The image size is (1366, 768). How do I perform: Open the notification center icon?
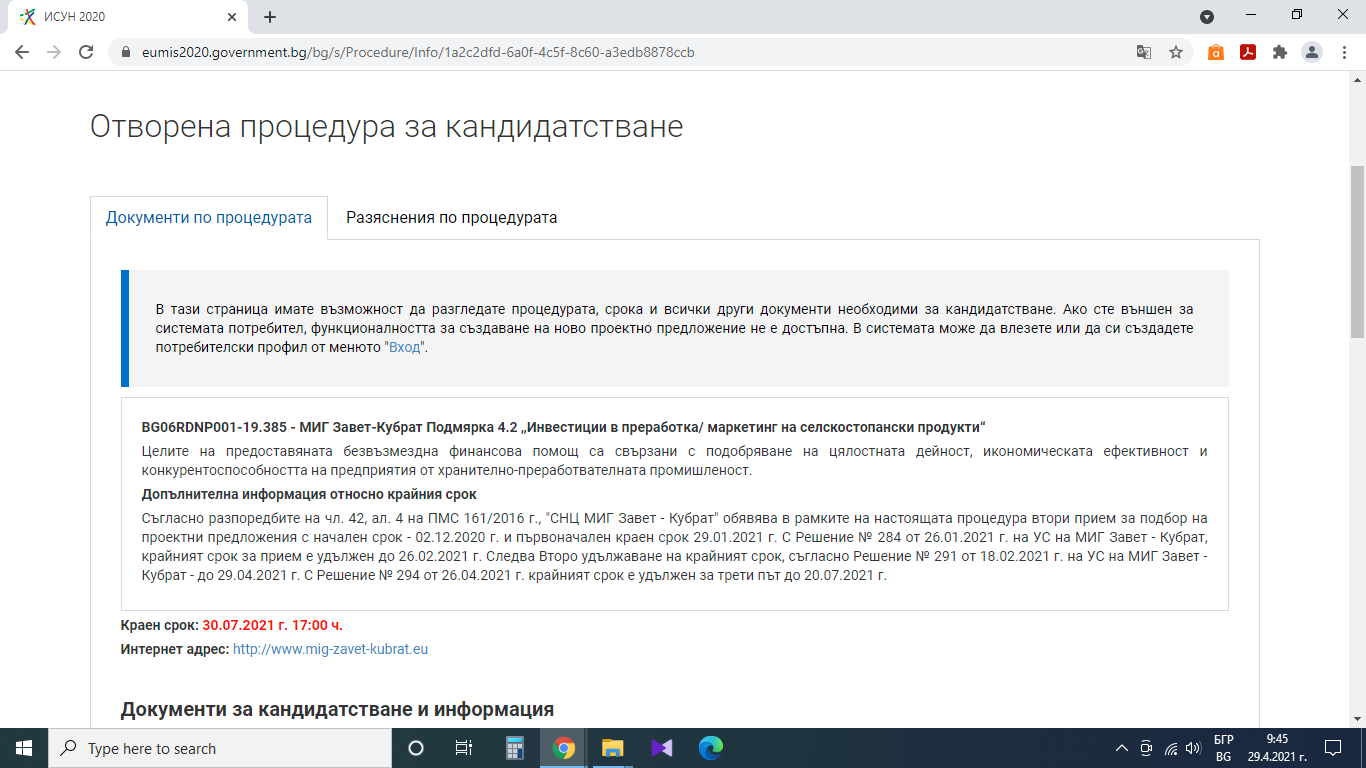coord(1332,748)
